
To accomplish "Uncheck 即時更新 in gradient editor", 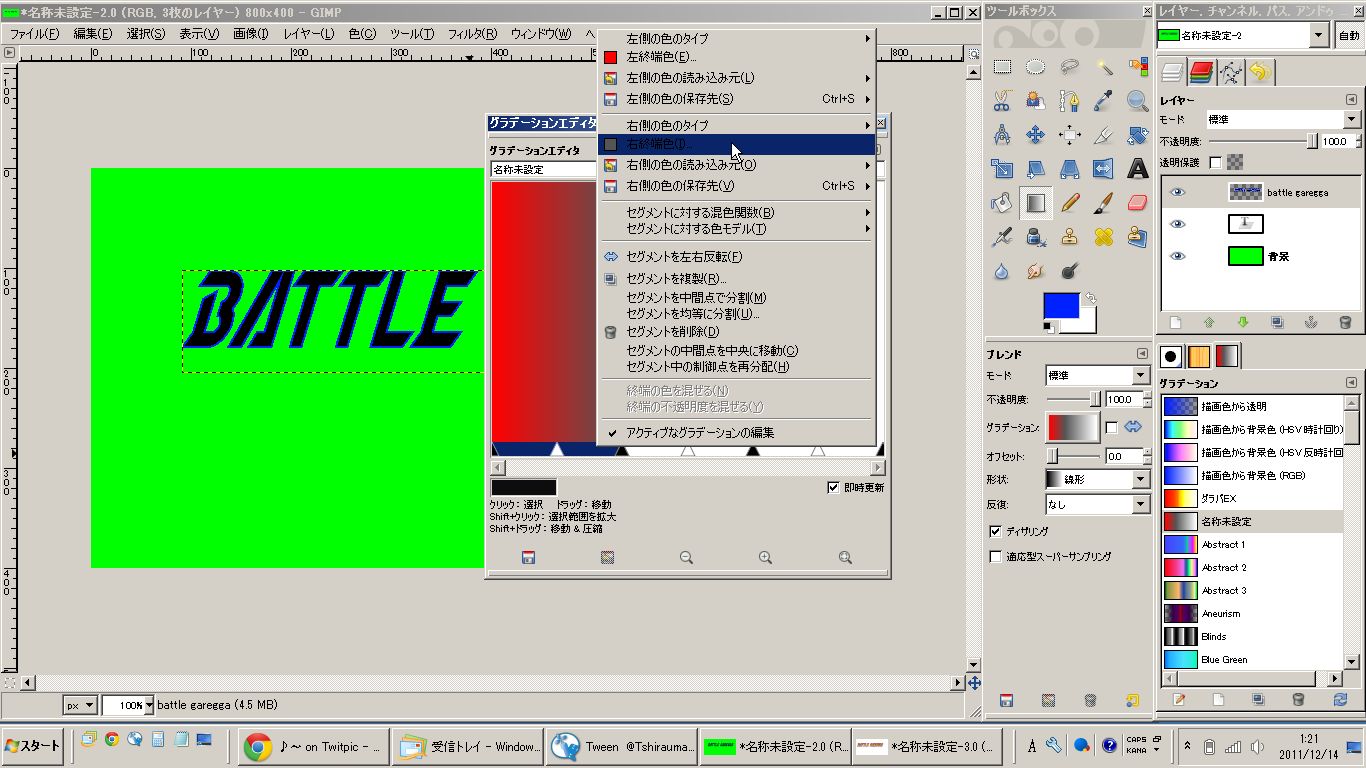I will pyautogui.click(x=833, y=487).
